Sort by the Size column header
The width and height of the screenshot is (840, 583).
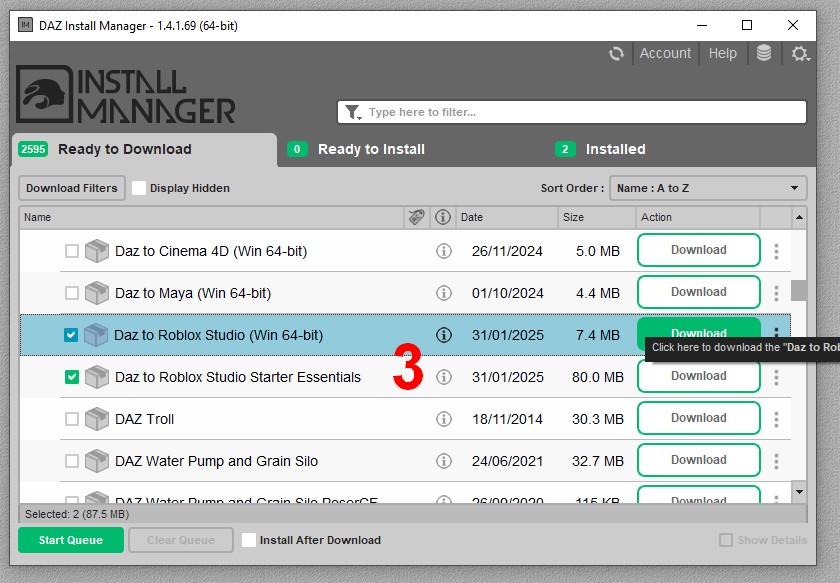point(597,217)
